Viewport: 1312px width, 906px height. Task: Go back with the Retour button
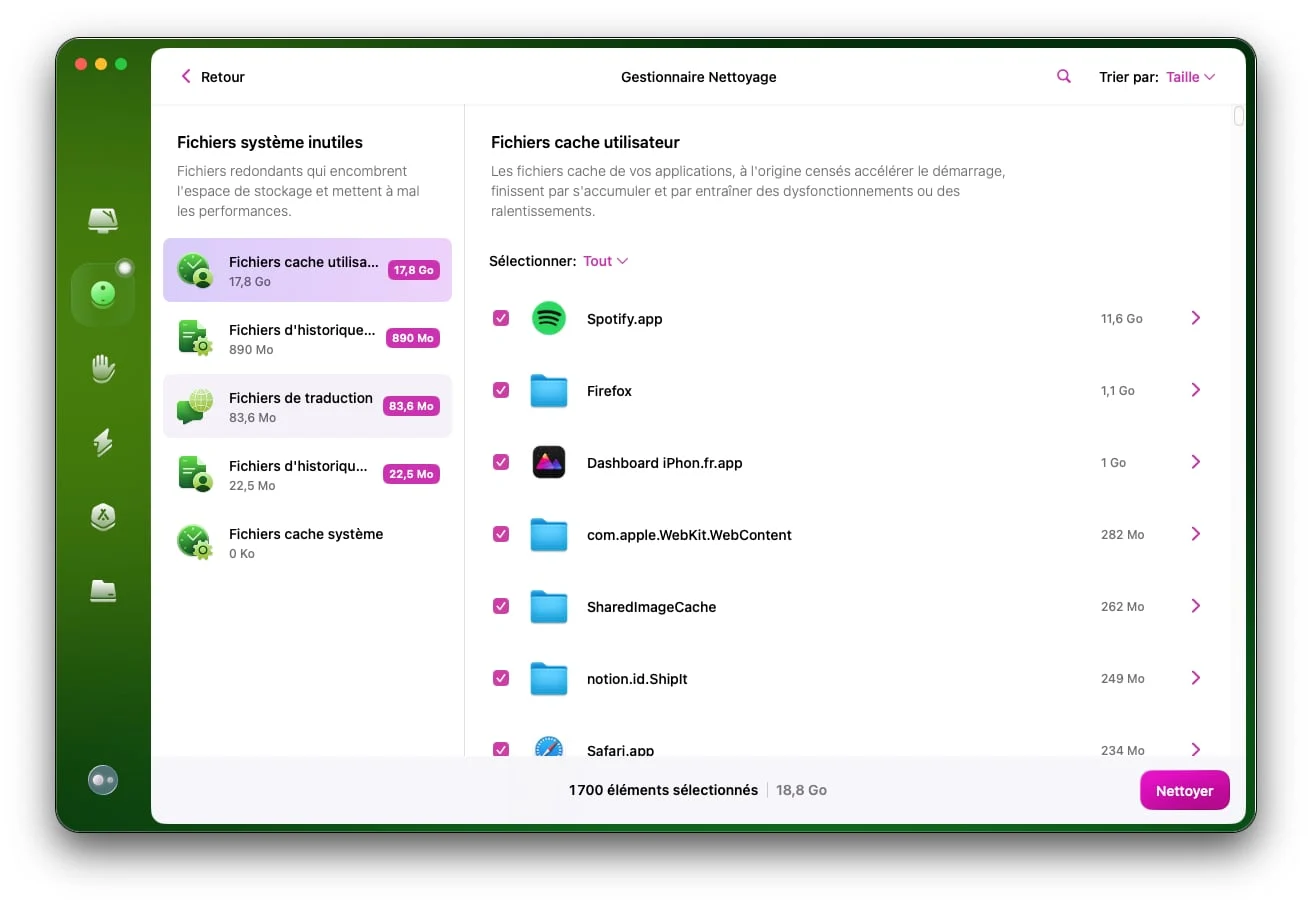[213, 77]
